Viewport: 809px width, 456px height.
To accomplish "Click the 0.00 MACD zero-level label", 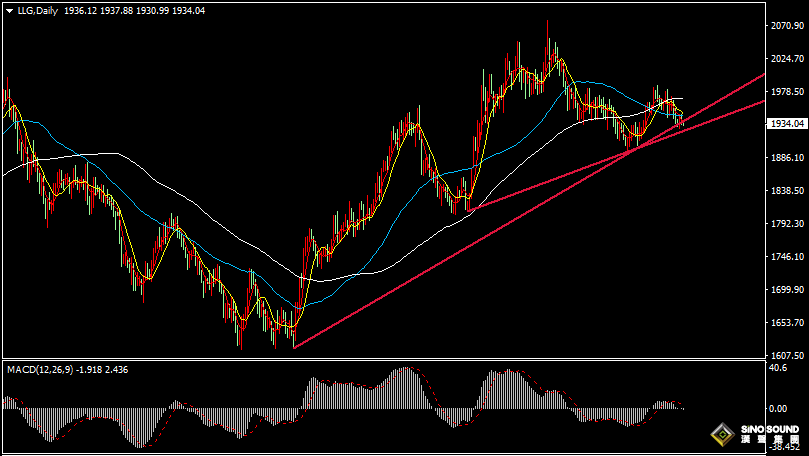I will tap(778, 409).
